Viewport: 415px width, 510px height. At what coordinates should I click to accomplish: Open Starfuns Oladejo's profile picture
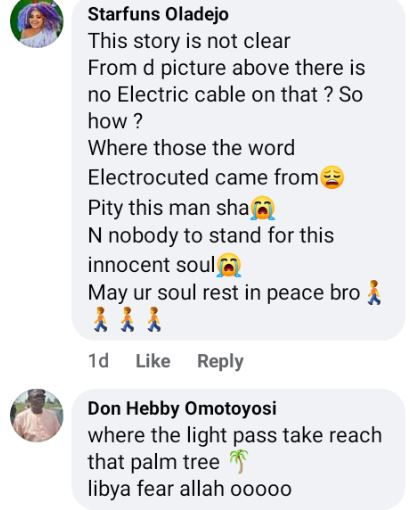(37, 22)
